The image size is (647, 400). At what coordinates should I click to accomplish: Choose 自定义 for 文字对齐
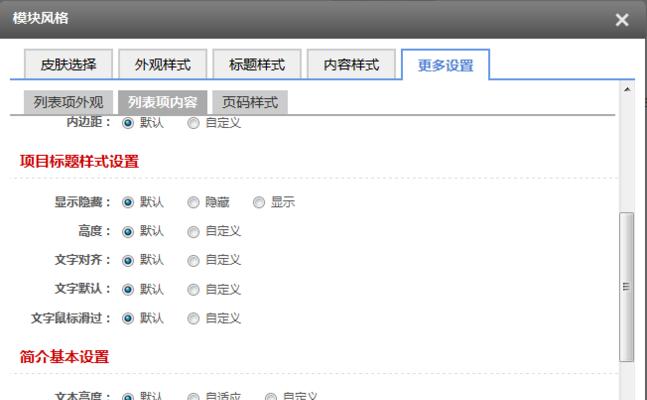[x=193, y=260]
